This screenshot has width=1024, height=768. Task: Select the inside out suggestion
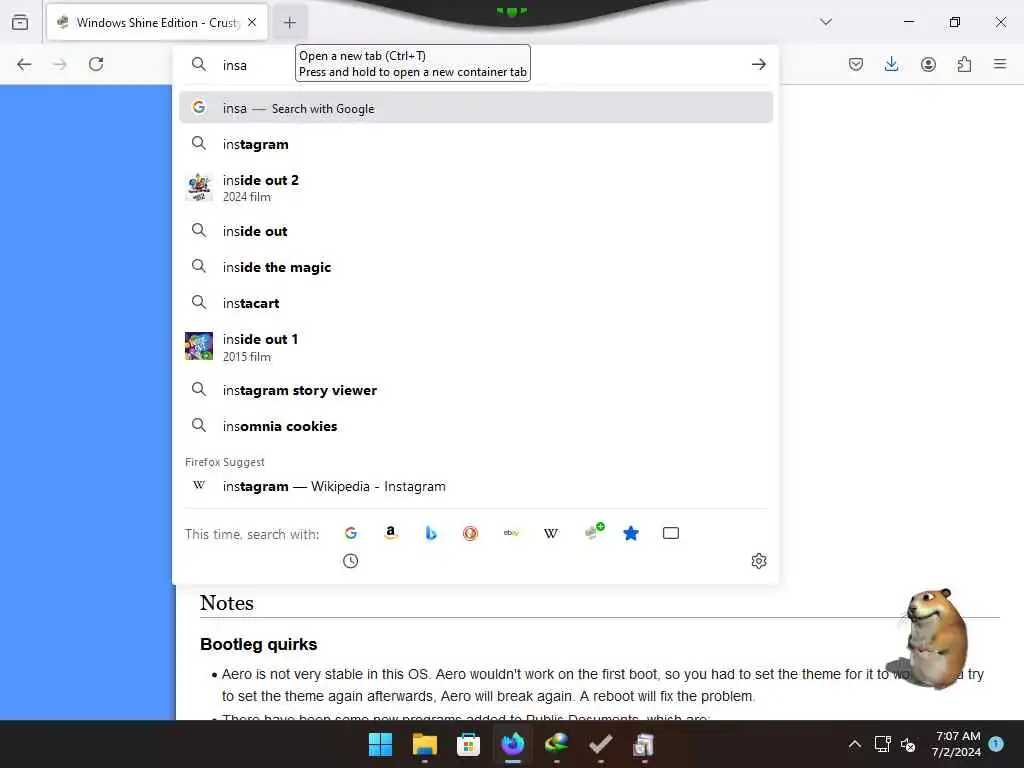(475, 231)
